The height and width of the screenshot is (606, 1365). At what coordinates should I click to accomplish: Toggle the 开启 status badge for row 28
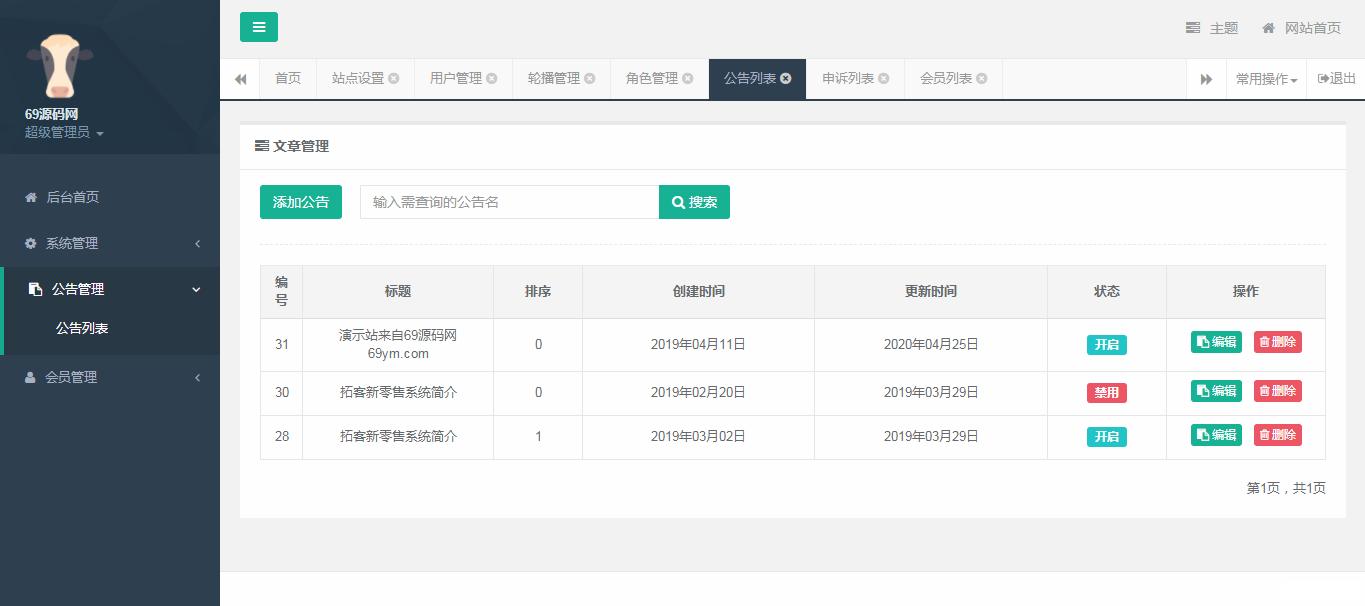(1106, 437)
